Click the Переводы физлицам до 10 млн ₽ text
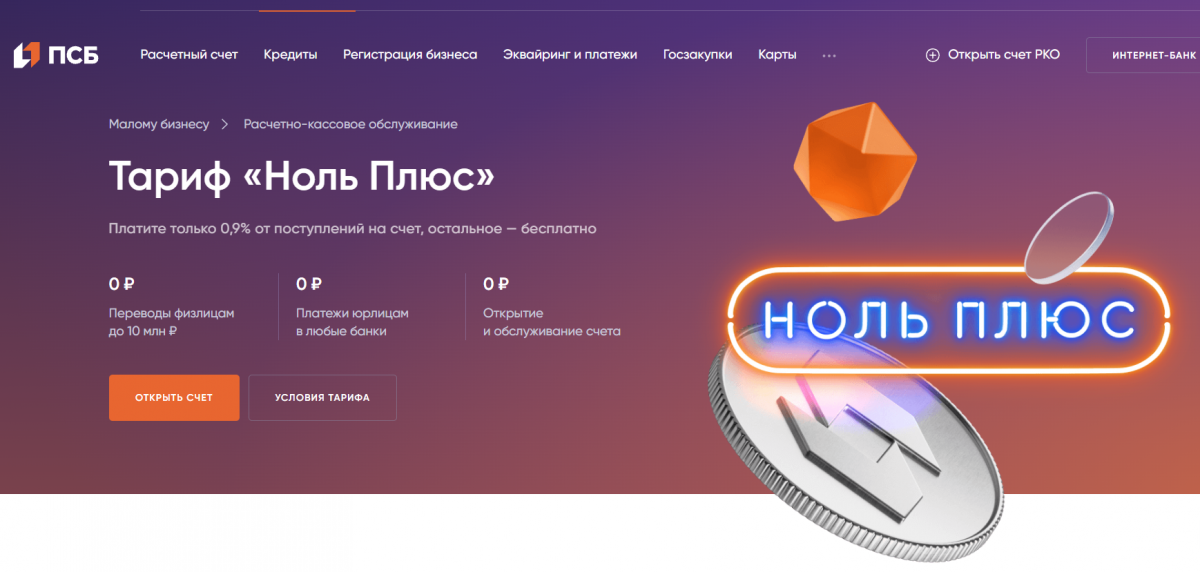Screen dimensions: 1200x572 (x=171, y=322)
